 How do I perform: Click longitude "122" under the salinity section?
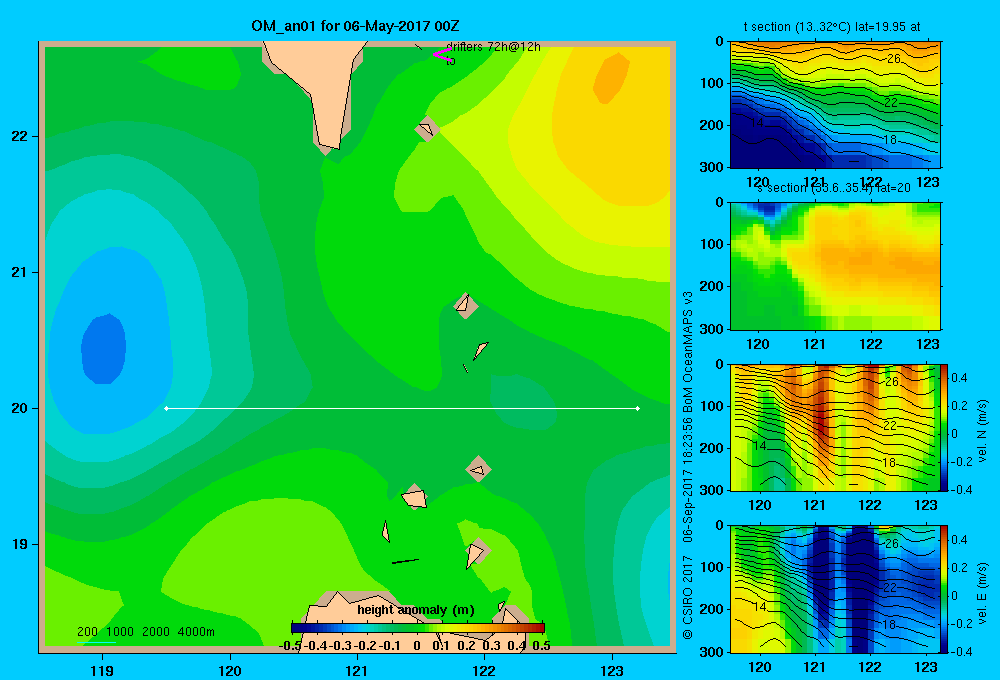coord(871,344)
